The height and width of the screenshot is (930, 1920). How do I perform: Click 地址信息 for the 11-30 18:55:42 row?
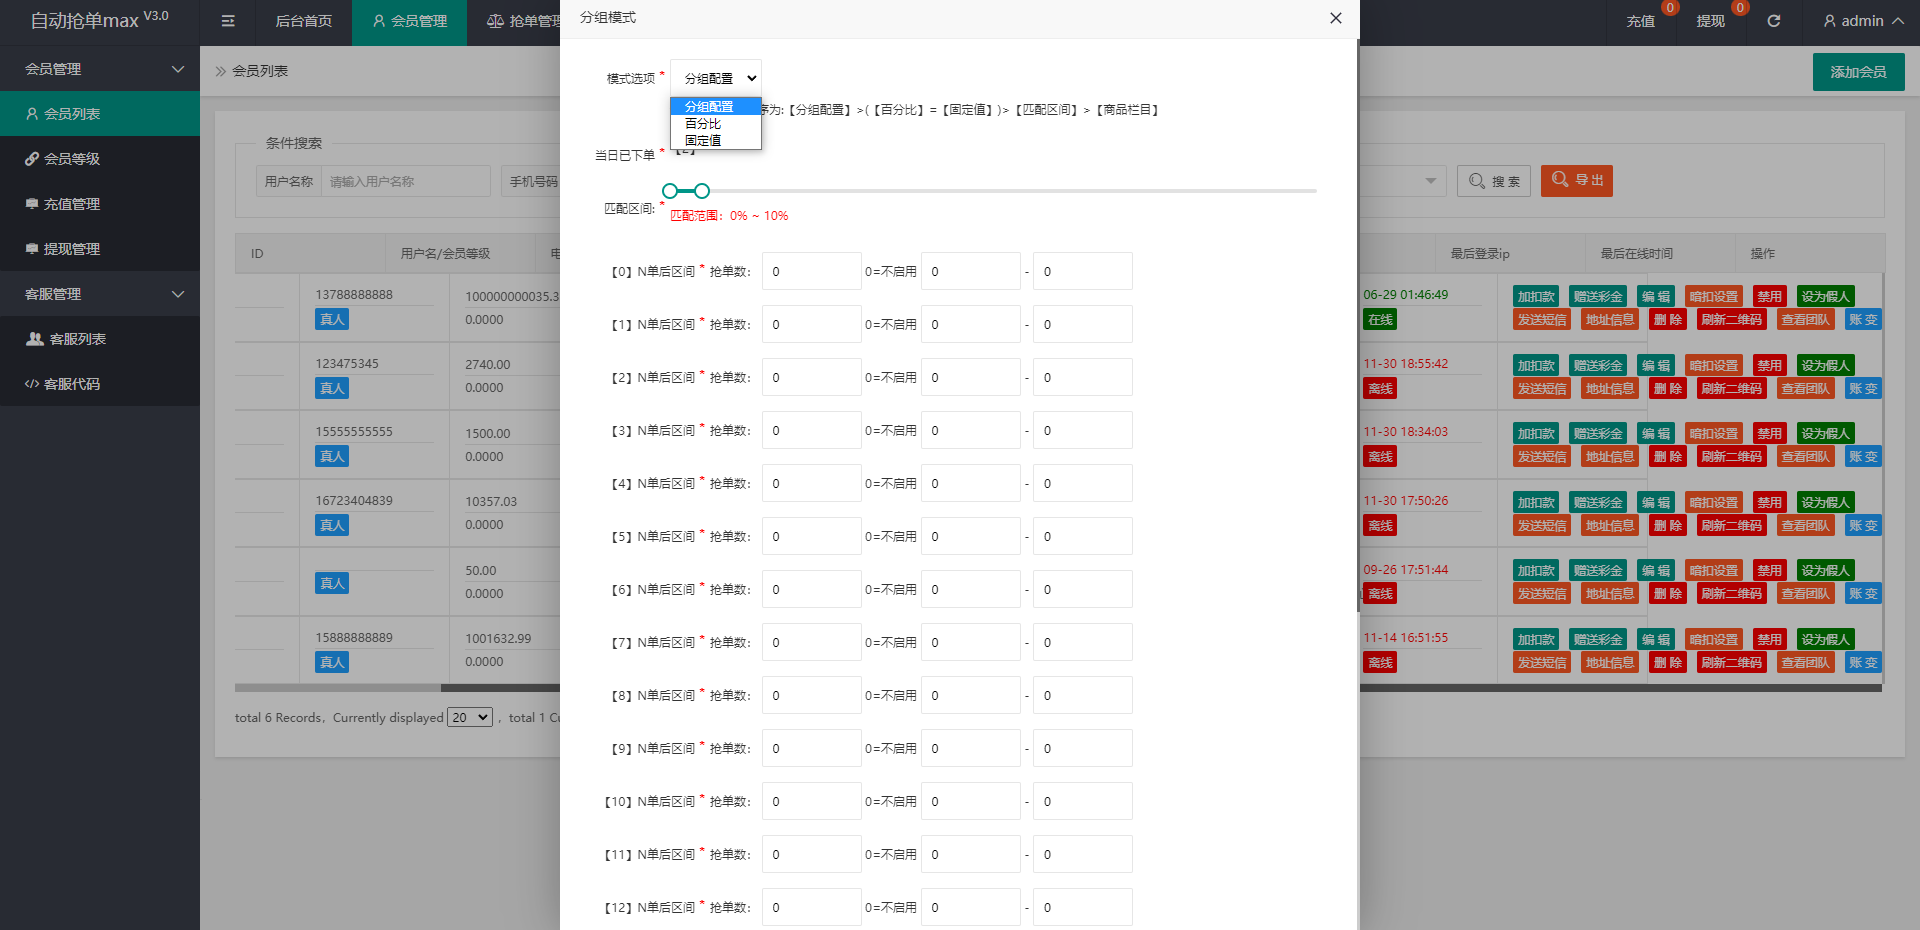coord(1610,389)
